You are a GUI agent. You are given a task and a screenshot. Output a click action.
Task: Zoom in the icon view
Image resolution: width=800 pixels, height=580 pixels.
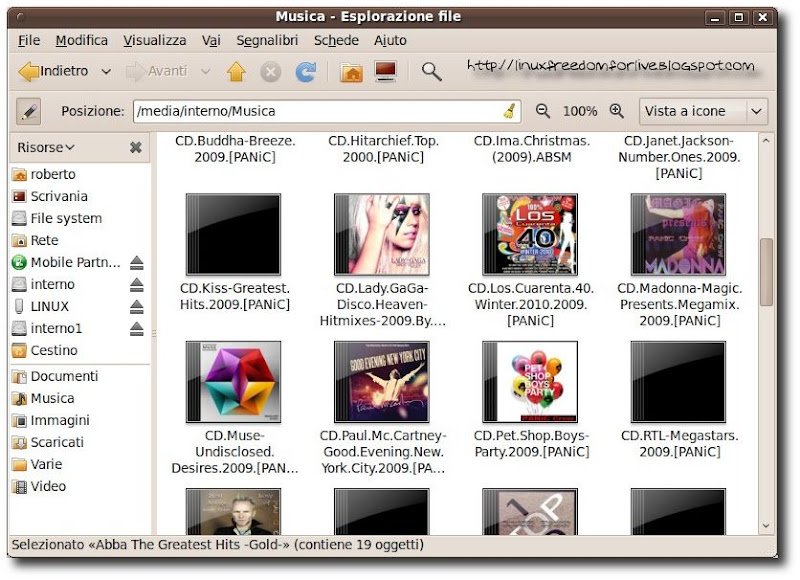[616, 111]
